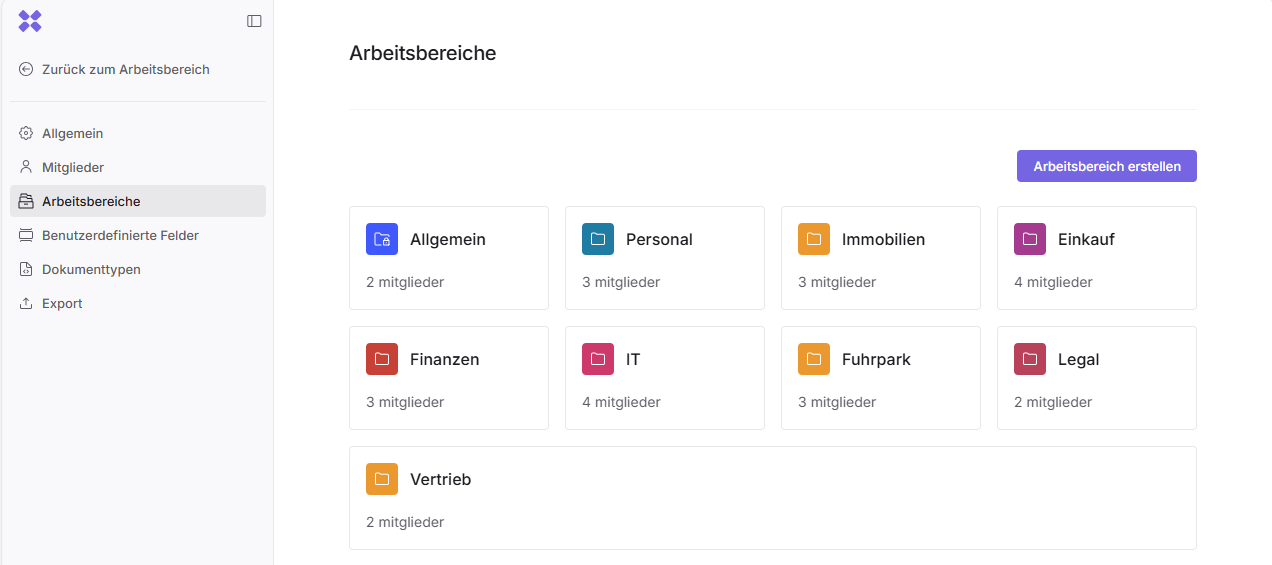The width and height of the screenshot is (1272, 565).
Task: Open the Fuhrpark workspace card
Action: pyautogui.click(x=880, y=378)
